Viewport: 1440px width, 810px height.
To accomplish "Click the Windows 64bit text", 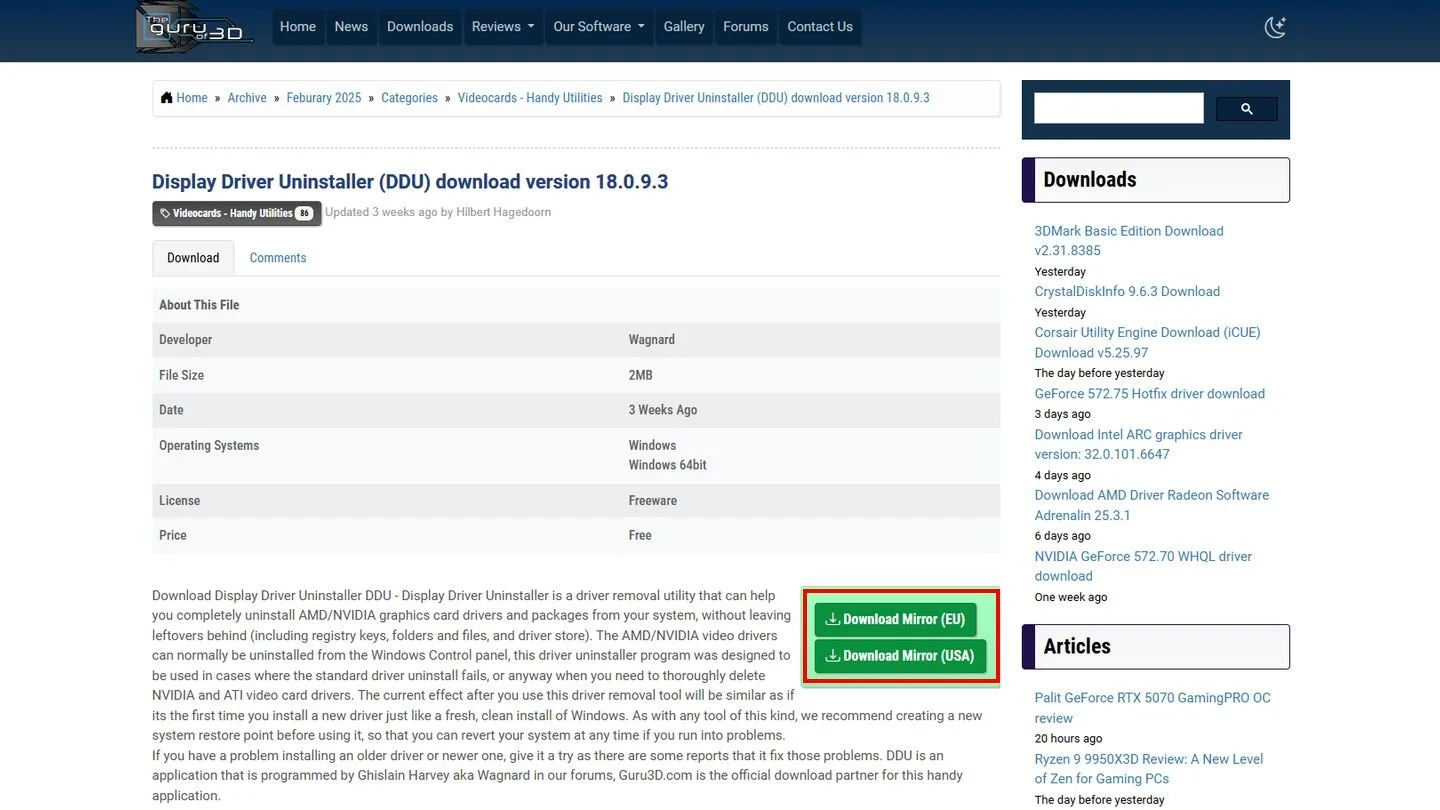I will coord(668,465).
